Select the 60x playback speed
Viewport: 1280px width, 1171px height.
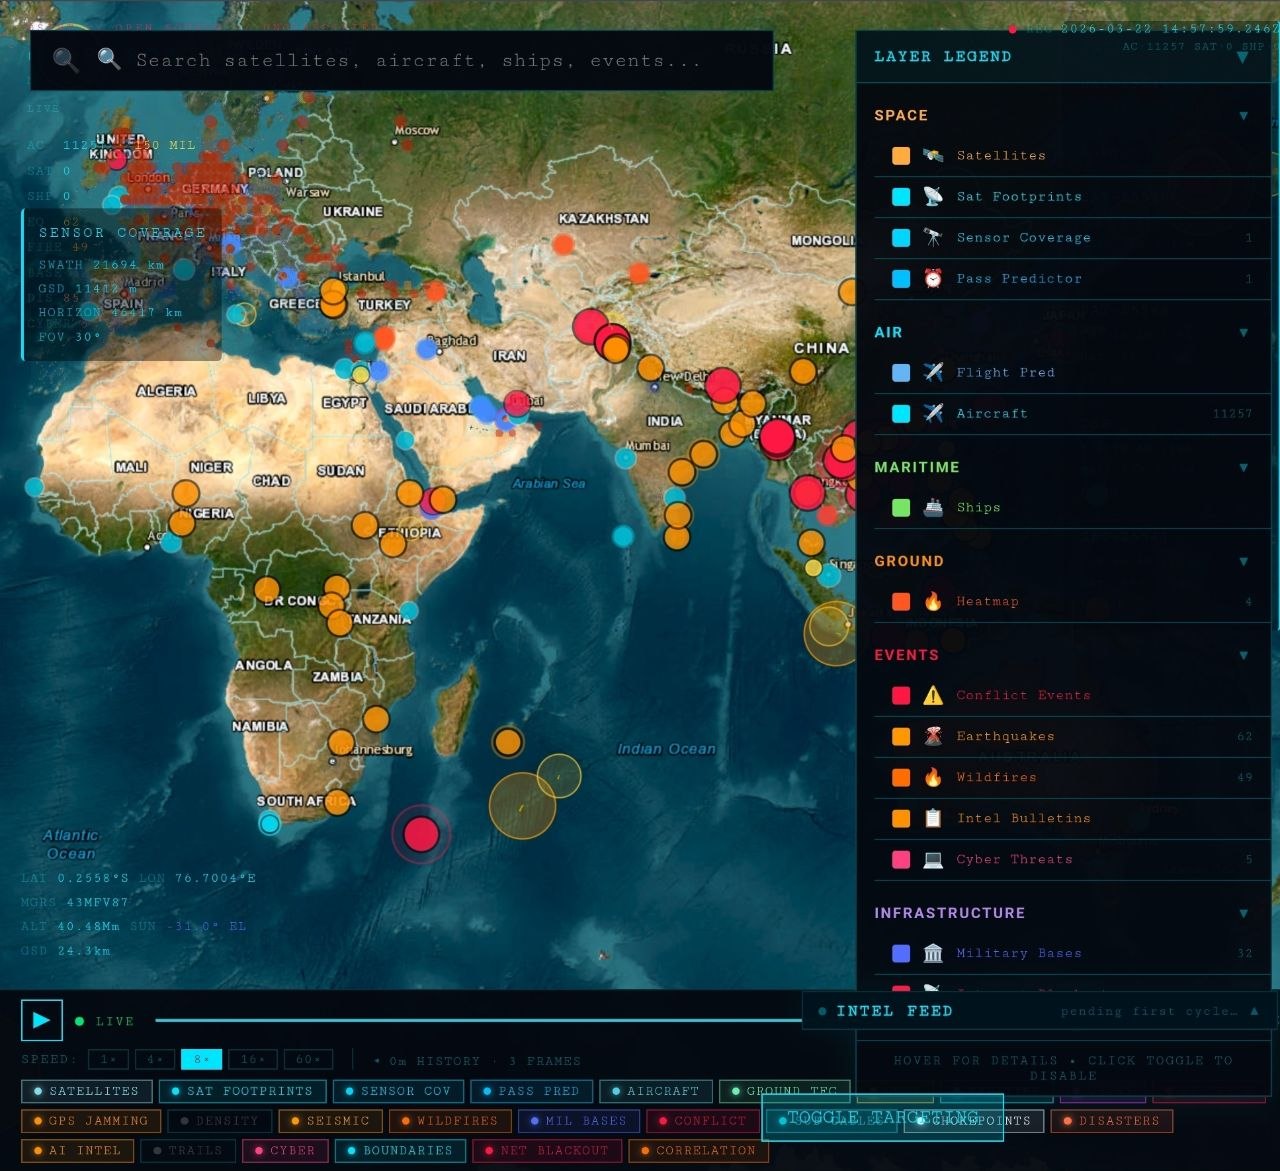307,1059
